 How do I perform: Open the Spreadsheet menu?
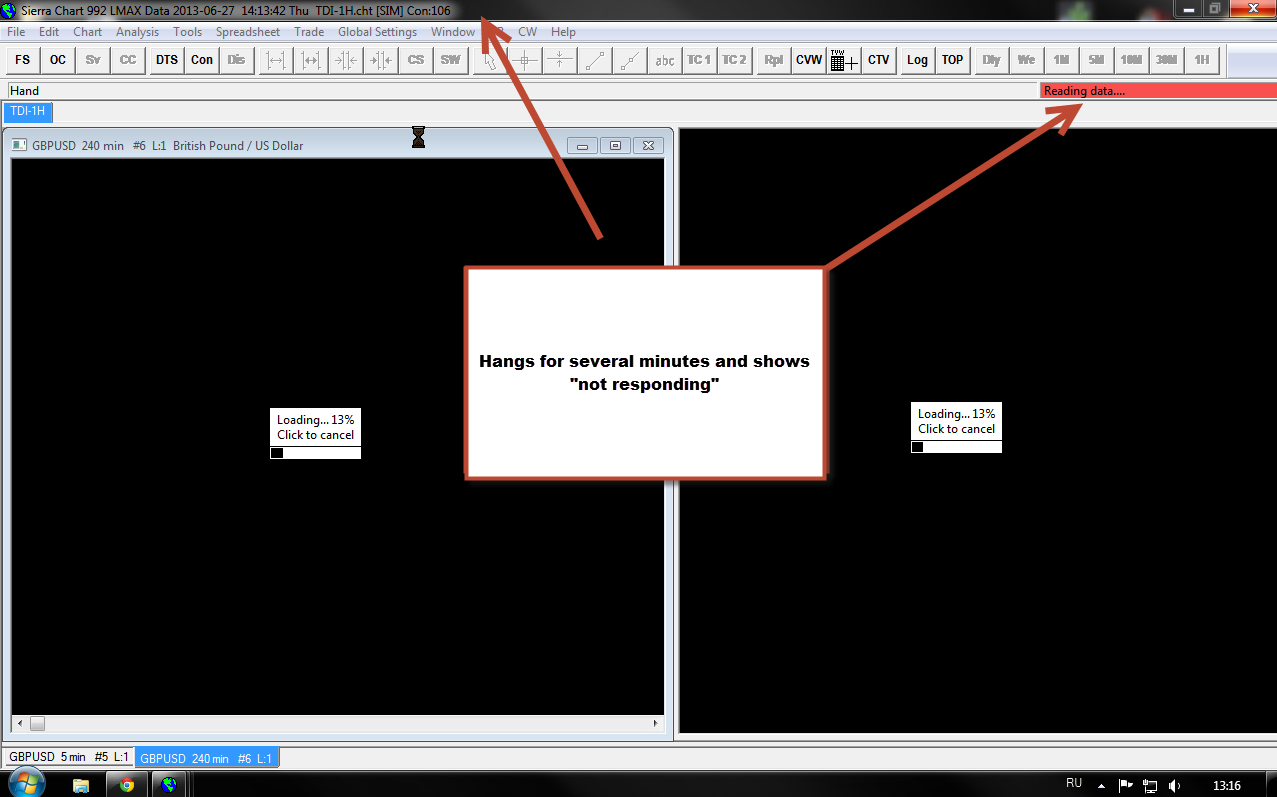248,32
